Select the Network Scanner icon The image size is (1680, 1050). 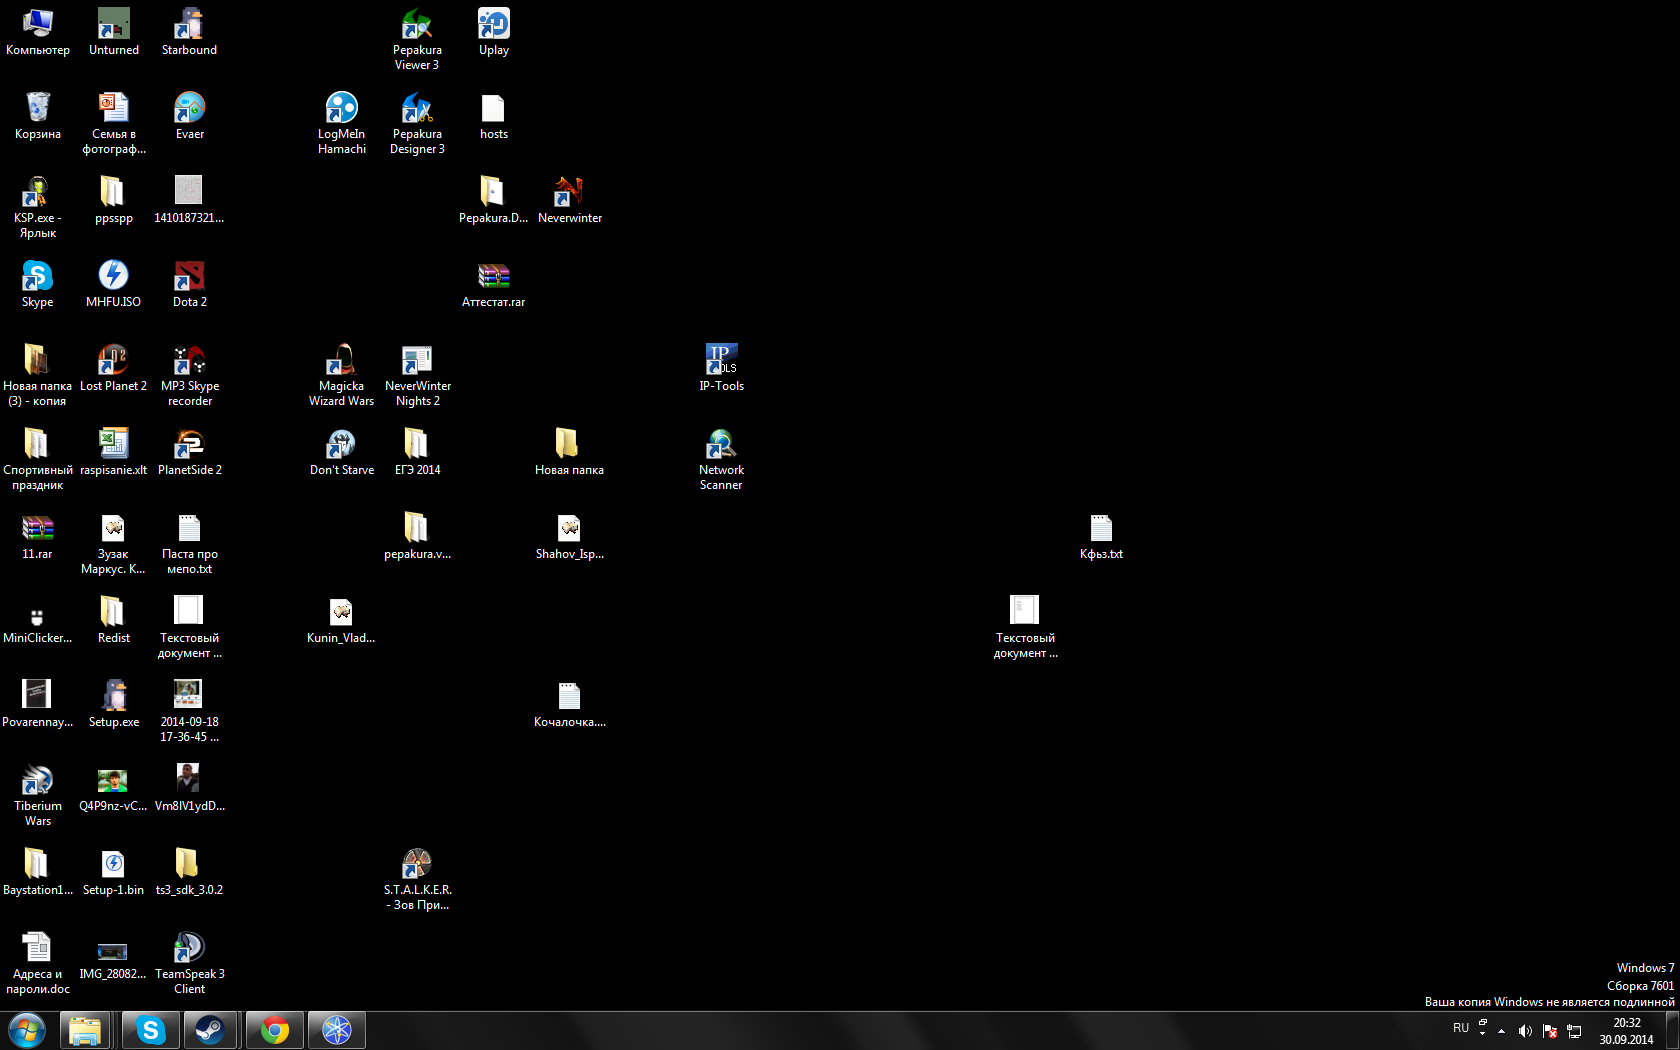(721, 445)
